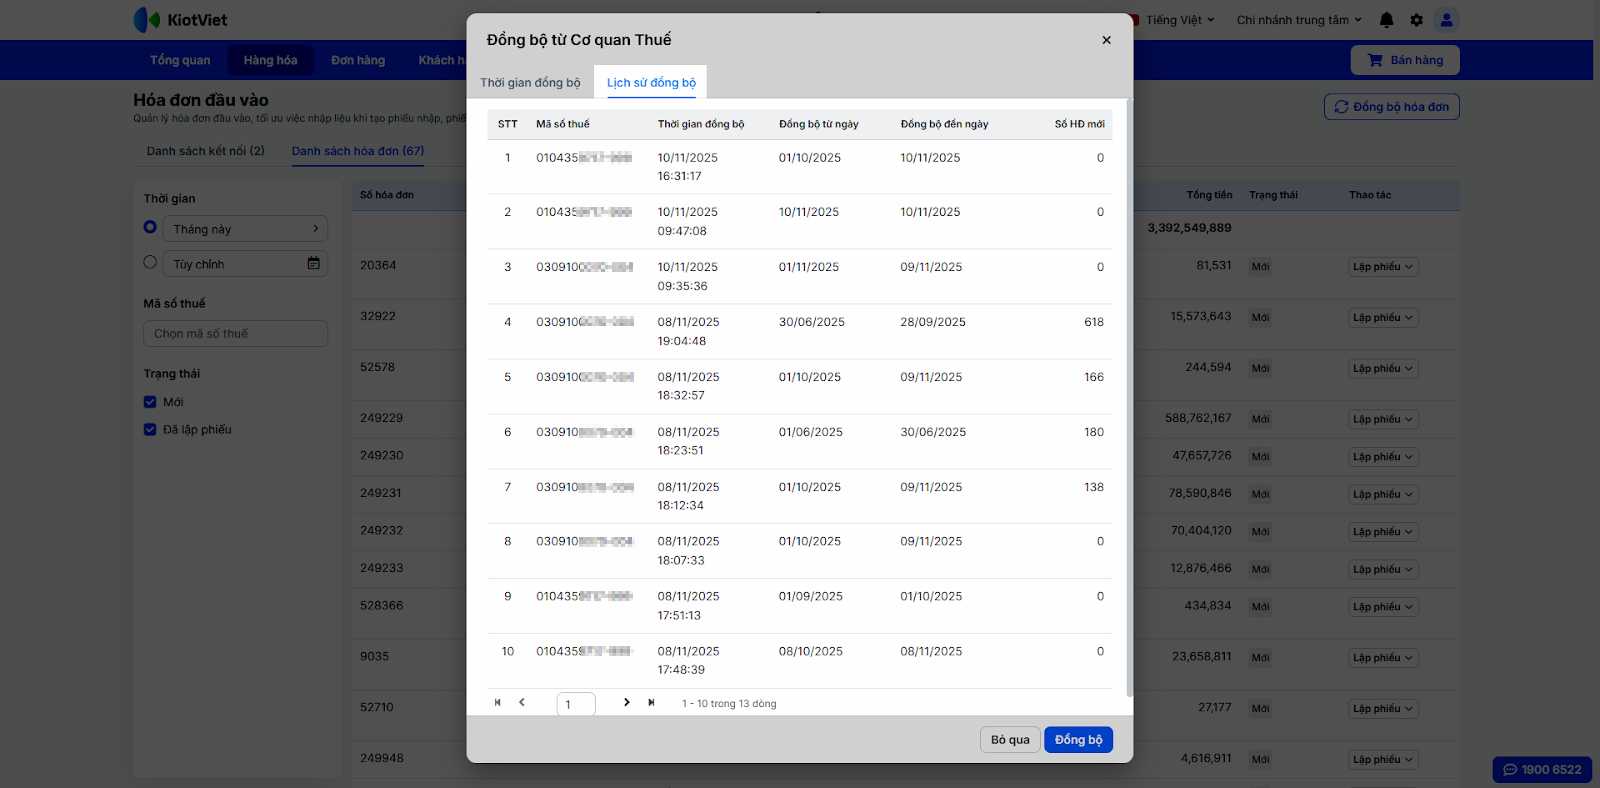Open the Đơn hàng menu
The width and height of the screenshot is (1600, 788).
pos(358,60)
